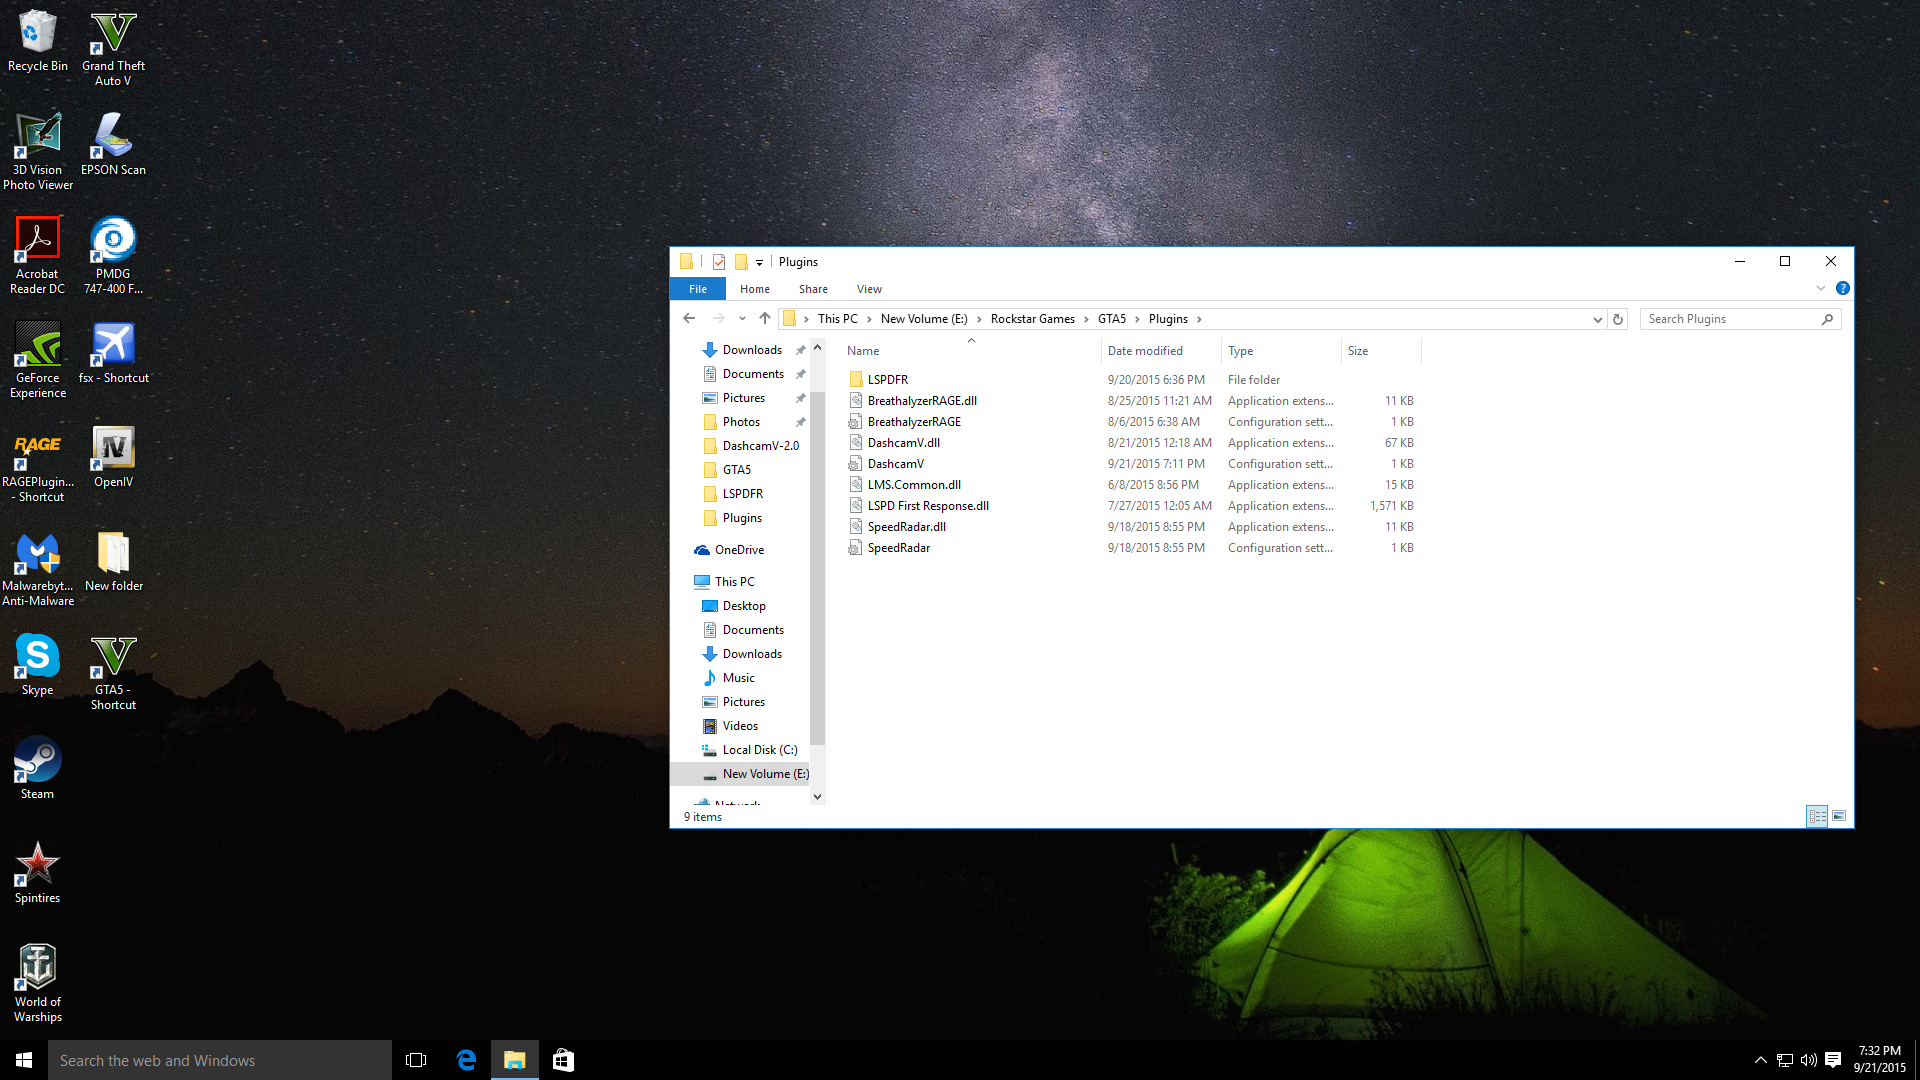
Task: Expand the ribbon with the chevron
Action: click(1821, 289)
